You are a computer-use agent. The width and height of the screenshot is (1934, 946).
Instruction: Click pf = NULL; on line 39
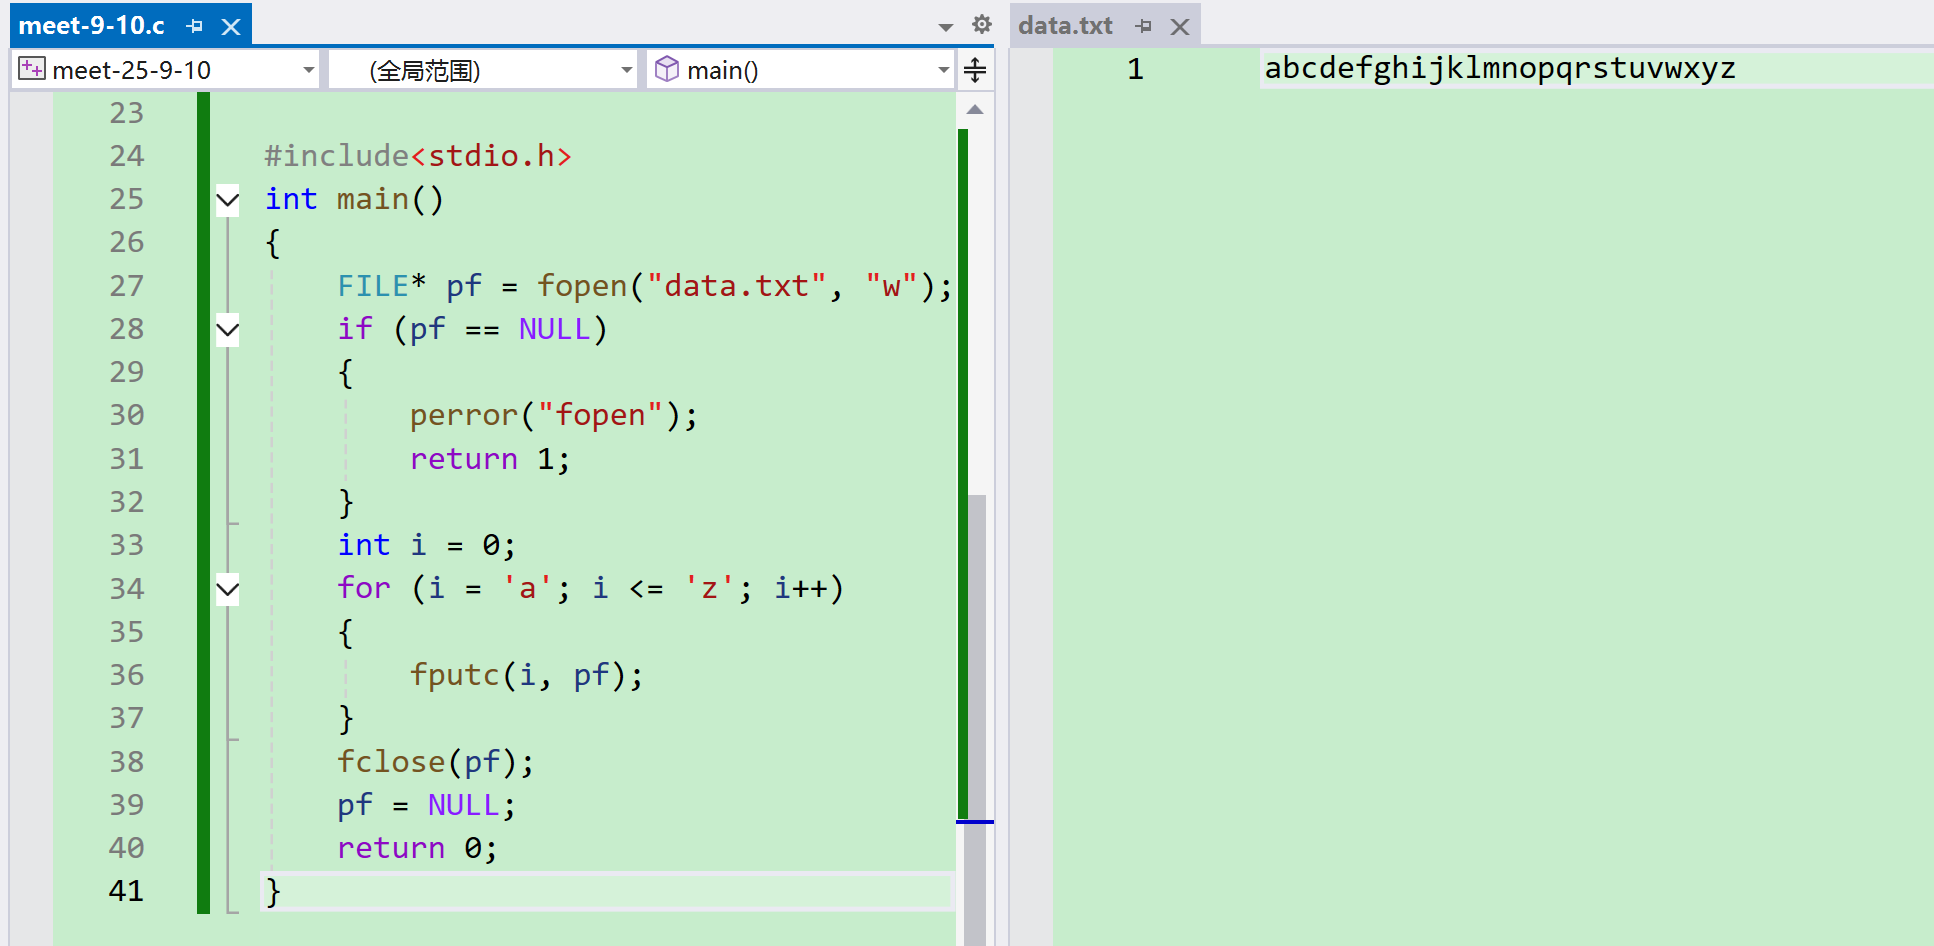pyautogui.click(x=426, y=805)
